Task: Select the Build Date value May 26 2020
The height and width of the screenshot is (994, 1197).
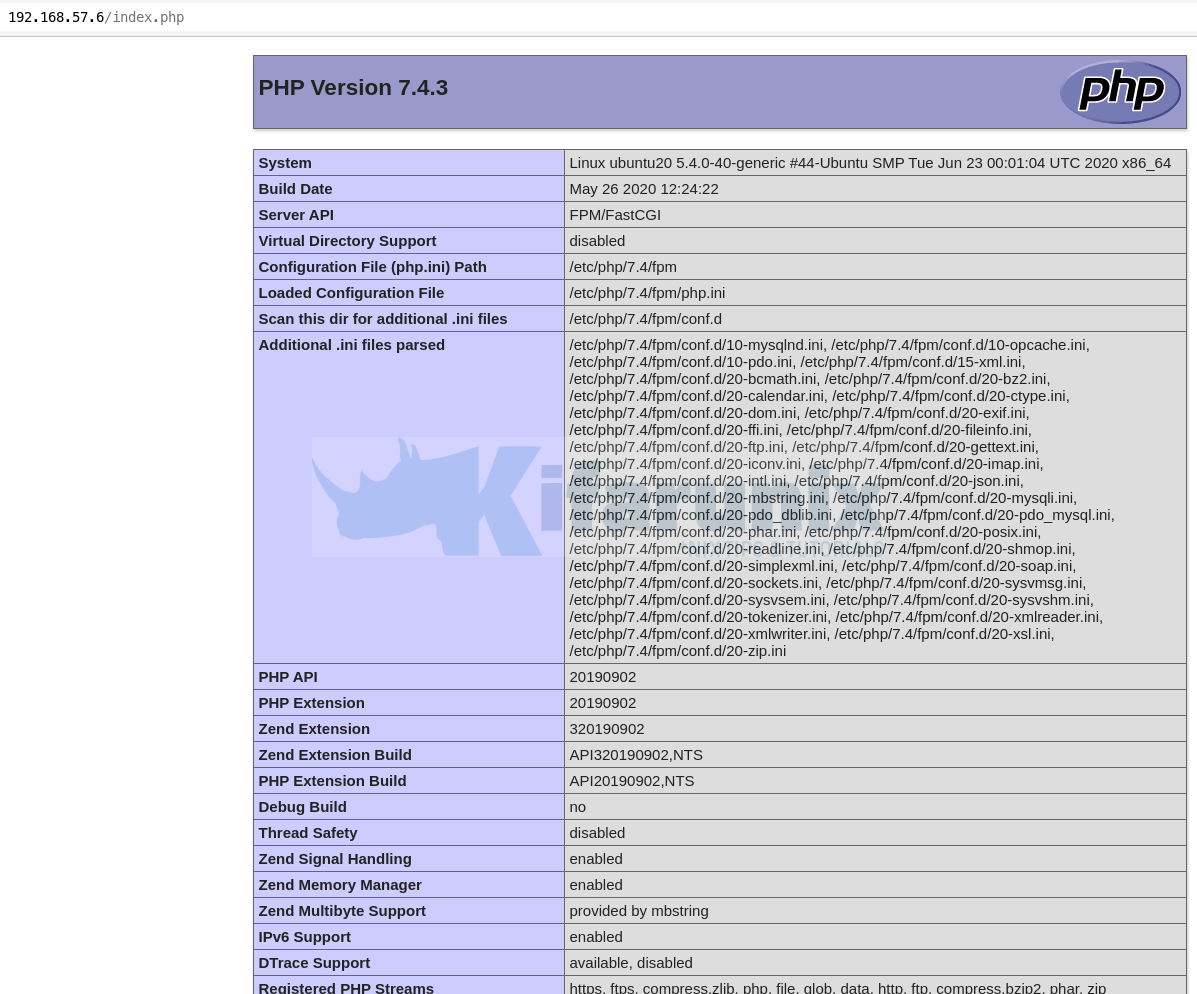Action: (x=643, y=188)
